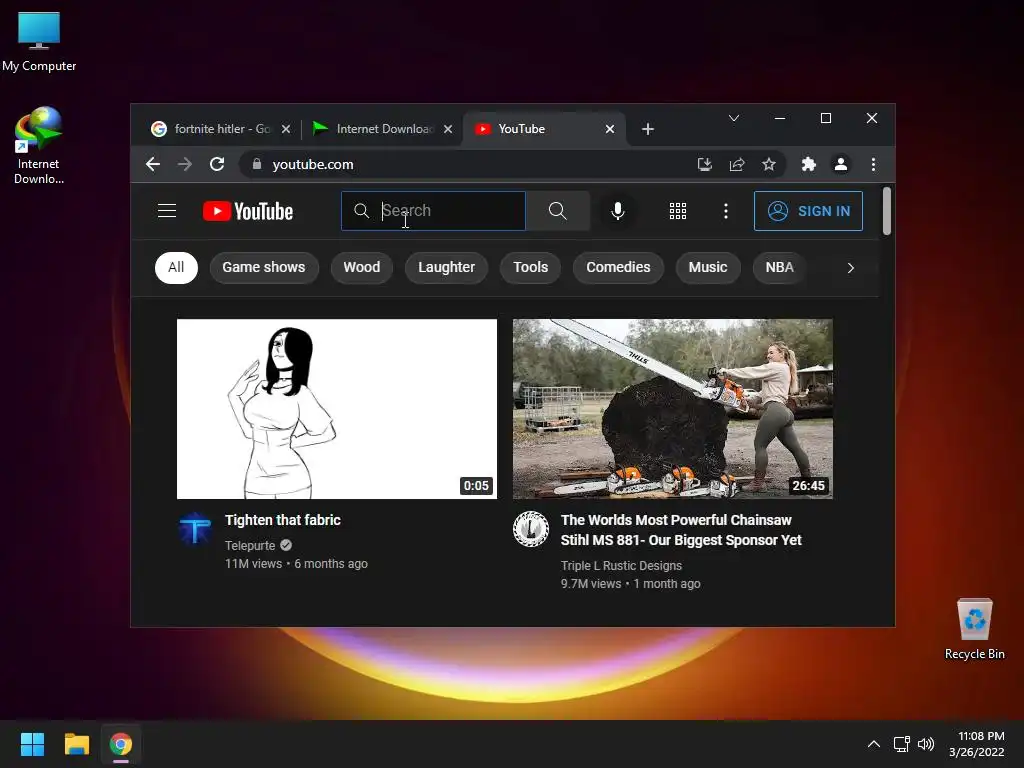Reload the page with the refresh icon

click(x=217, y=165)
